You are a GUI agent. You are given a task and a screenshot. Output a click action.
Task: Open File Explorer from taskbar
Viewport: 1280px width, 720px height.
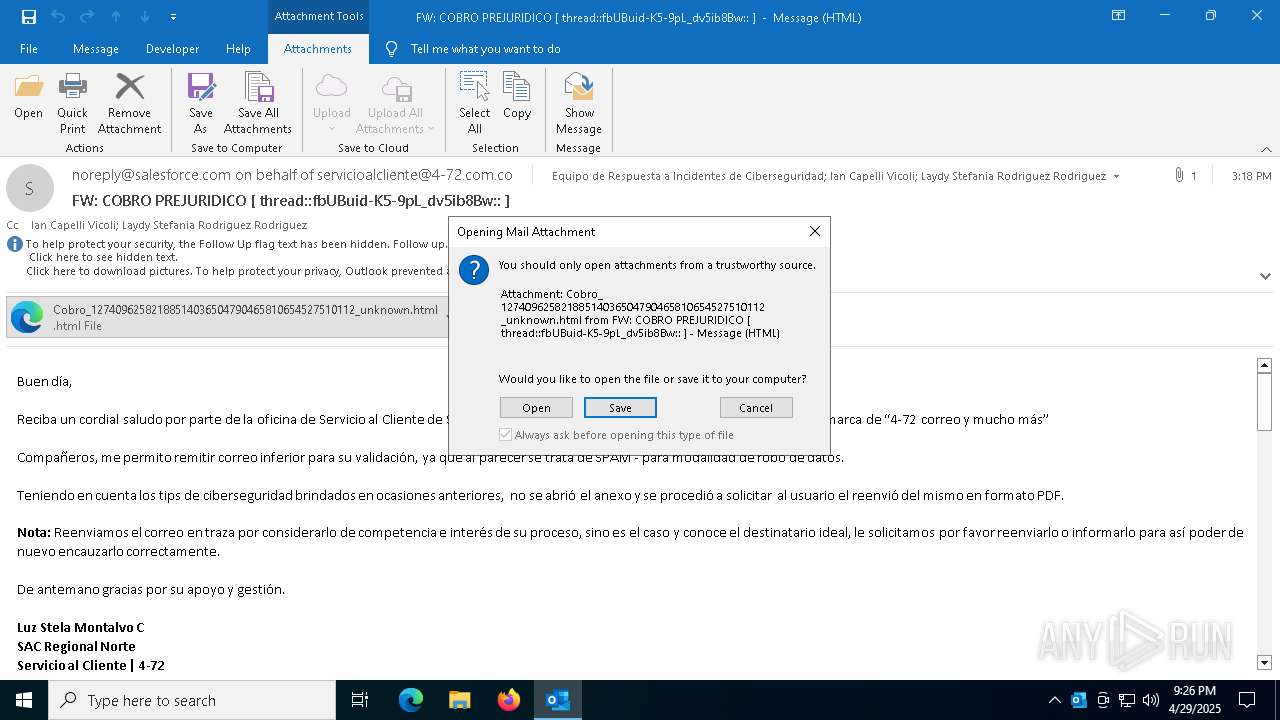(460, 700)
